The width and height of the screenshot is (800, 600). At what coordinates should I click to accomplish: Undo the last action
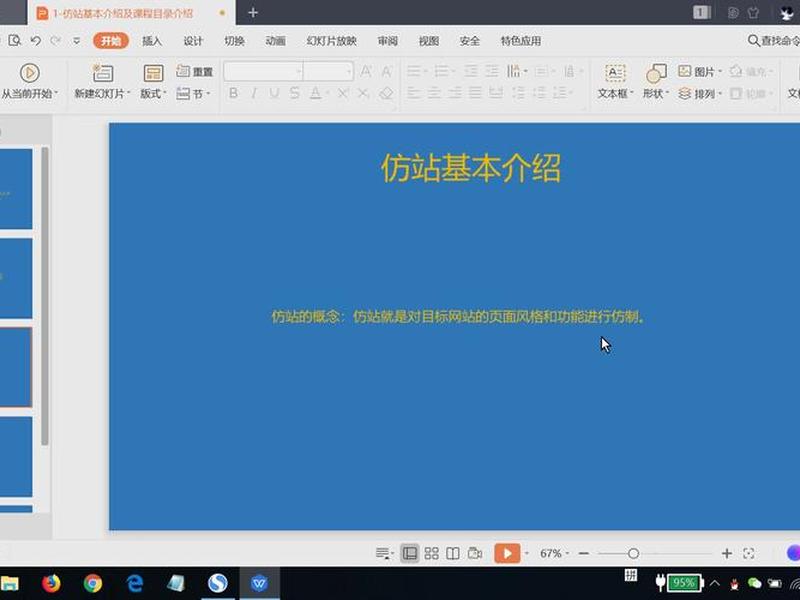pos(35,40)
